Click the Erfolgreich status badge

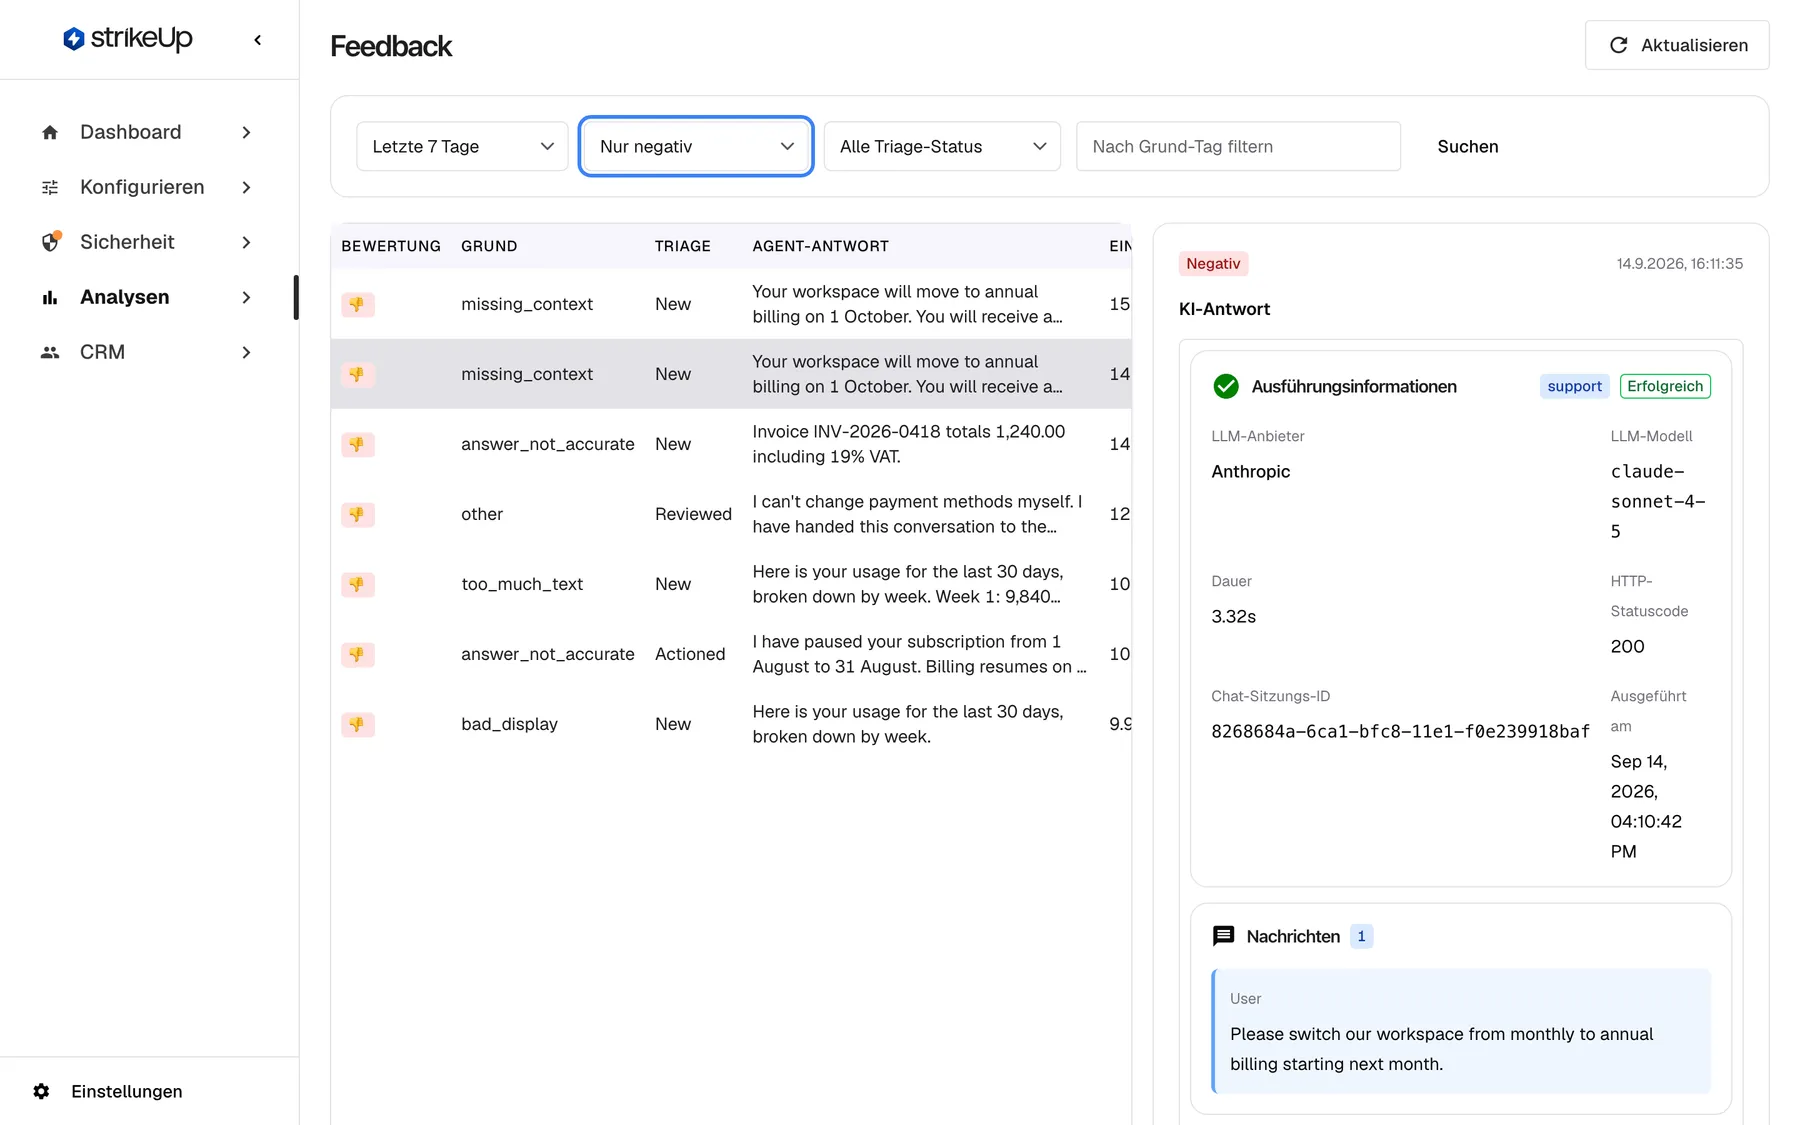[1665, 386]
